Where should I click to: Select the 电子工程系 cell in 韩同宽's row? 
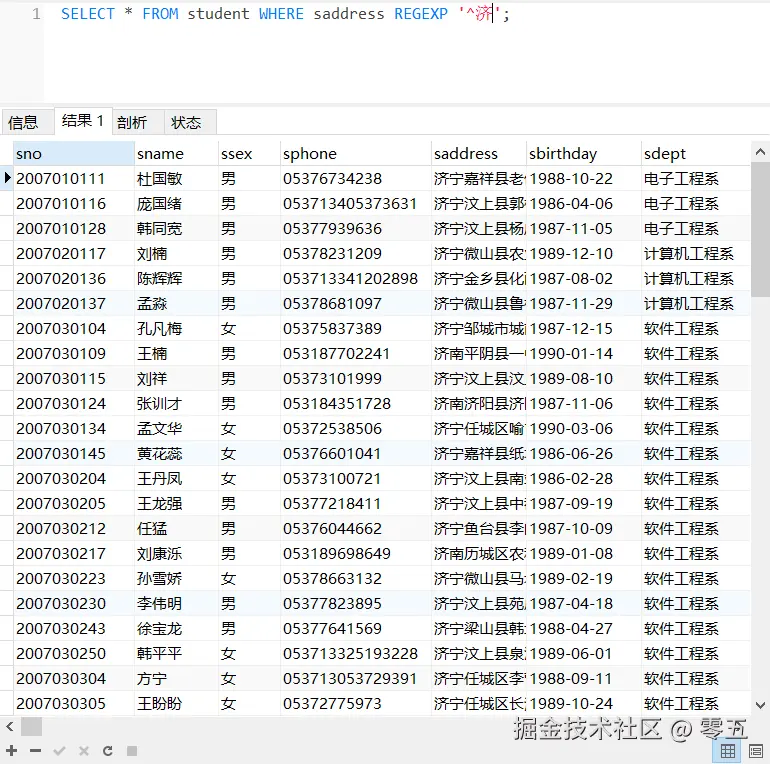coord(696,229)
